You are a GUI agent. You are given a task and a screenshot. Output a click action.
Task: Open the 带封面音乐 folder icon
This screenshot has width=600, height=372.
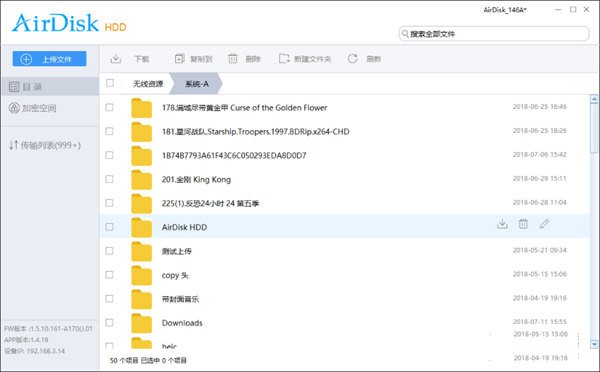142,299
